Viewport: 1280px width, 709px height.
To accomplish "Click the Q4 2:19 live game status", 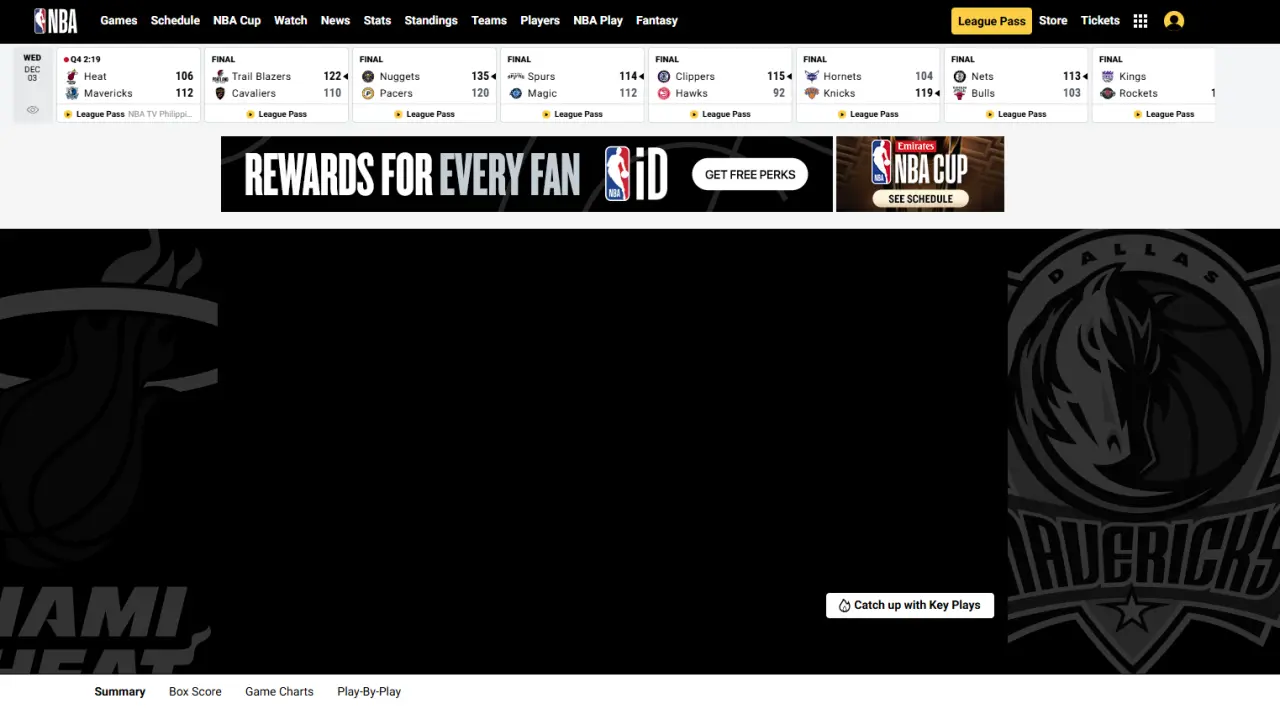I will tap(82, 59).
